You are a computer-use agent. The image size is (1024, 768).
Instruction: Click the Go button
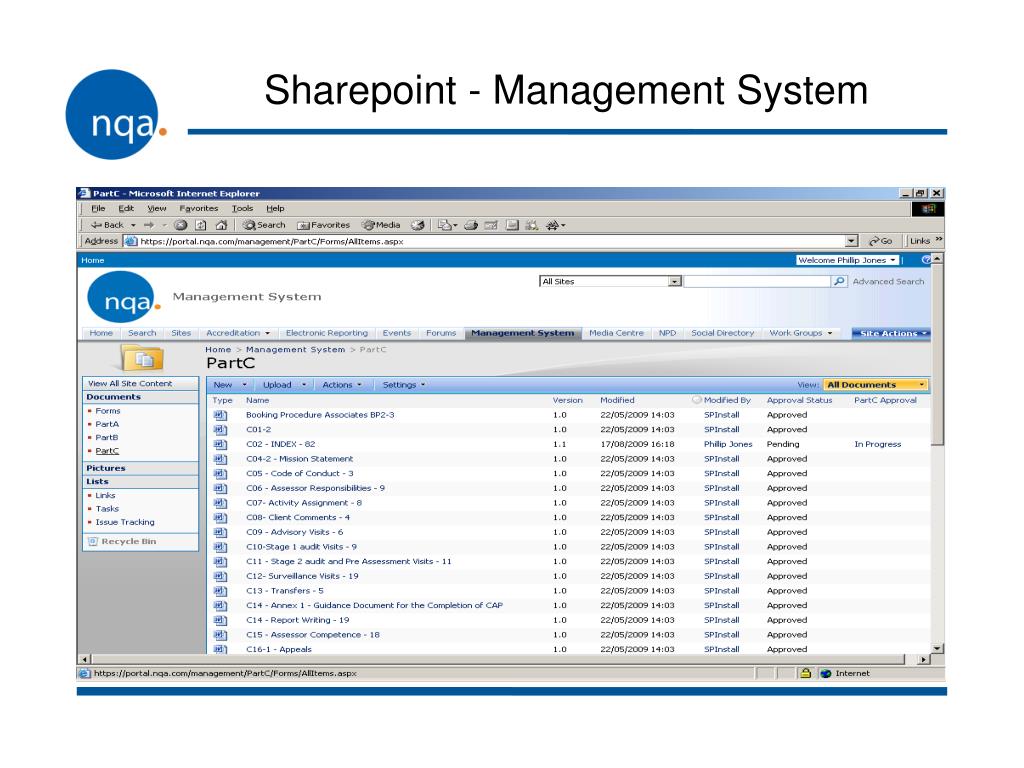click(880, 241)
